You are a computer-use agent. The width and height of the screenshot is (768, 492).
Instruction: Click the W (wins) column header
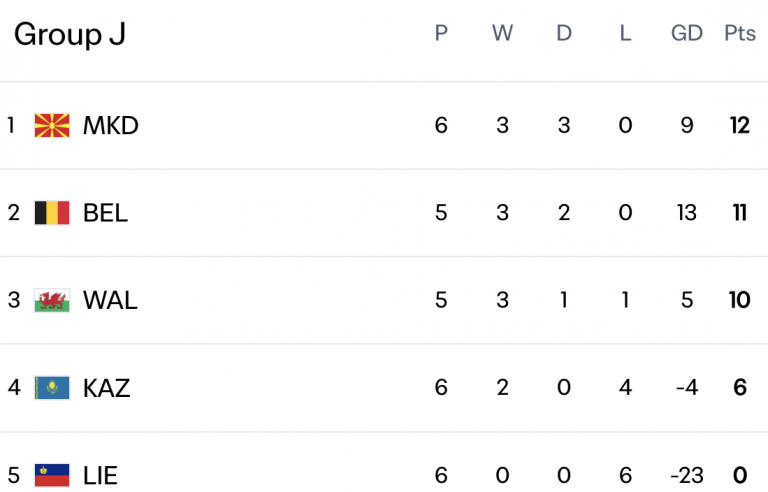point(502,33)
